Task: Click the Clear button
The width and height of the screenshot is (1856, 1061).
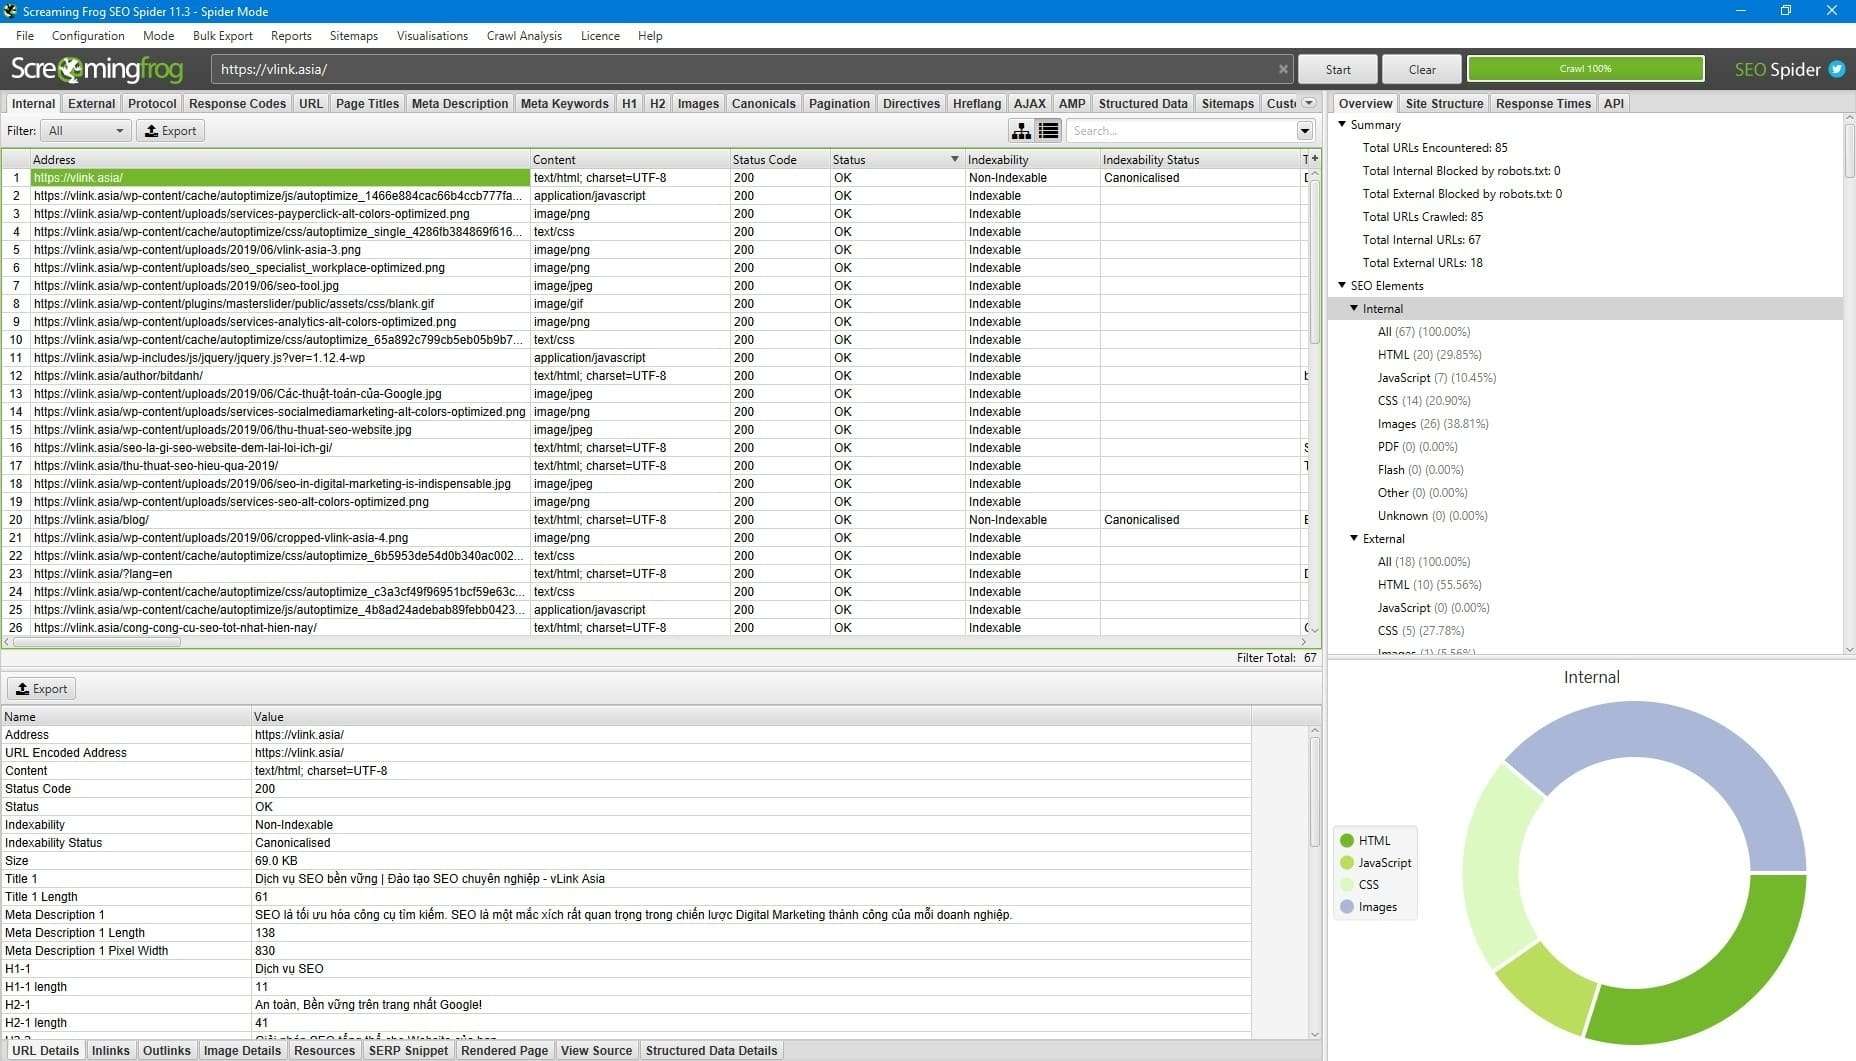Action: tap(1422, 69)
